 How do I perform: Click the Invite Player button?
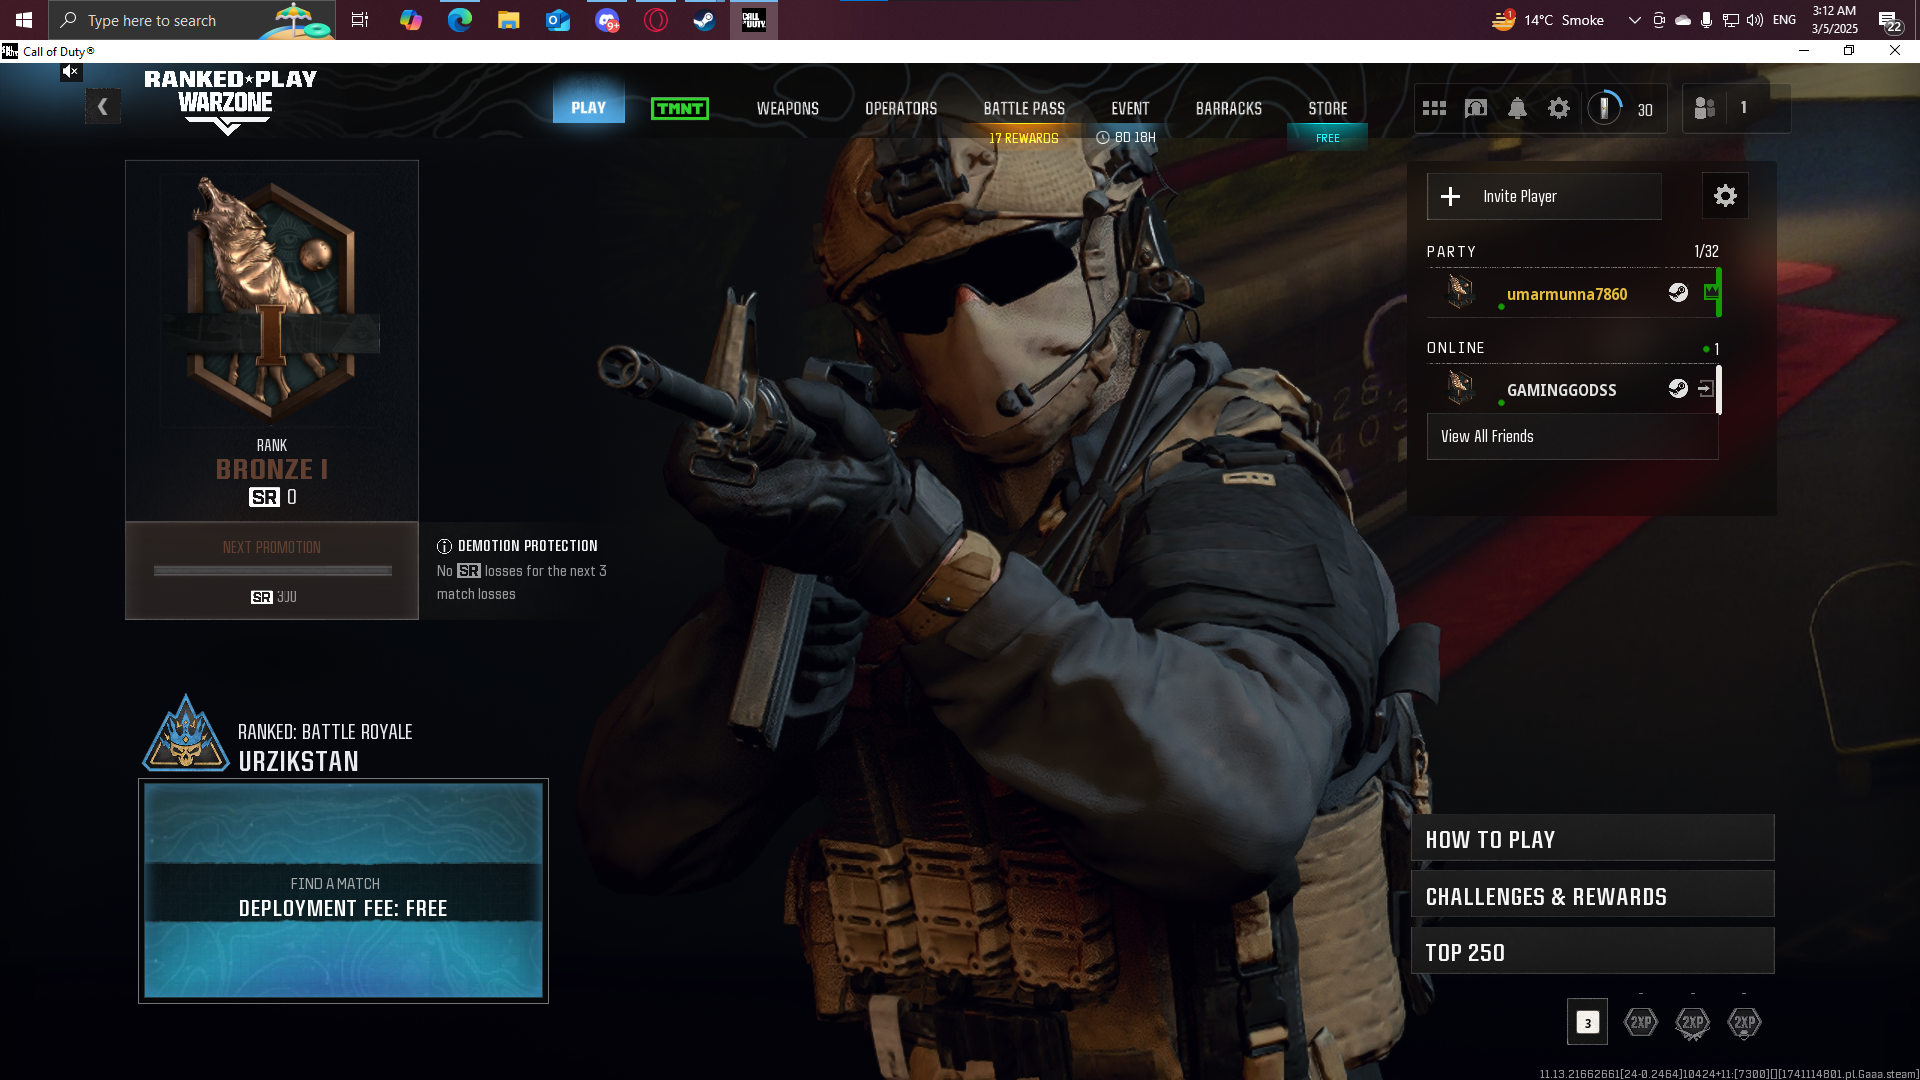click(1544, 196)
